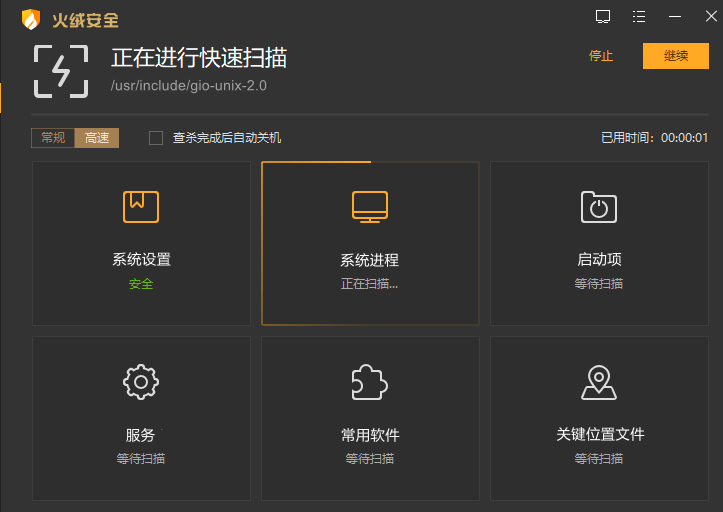This screenshot has height=512, width=723.
Task: Click the Huorong Security flame logo
Action: tap(31, 19)
